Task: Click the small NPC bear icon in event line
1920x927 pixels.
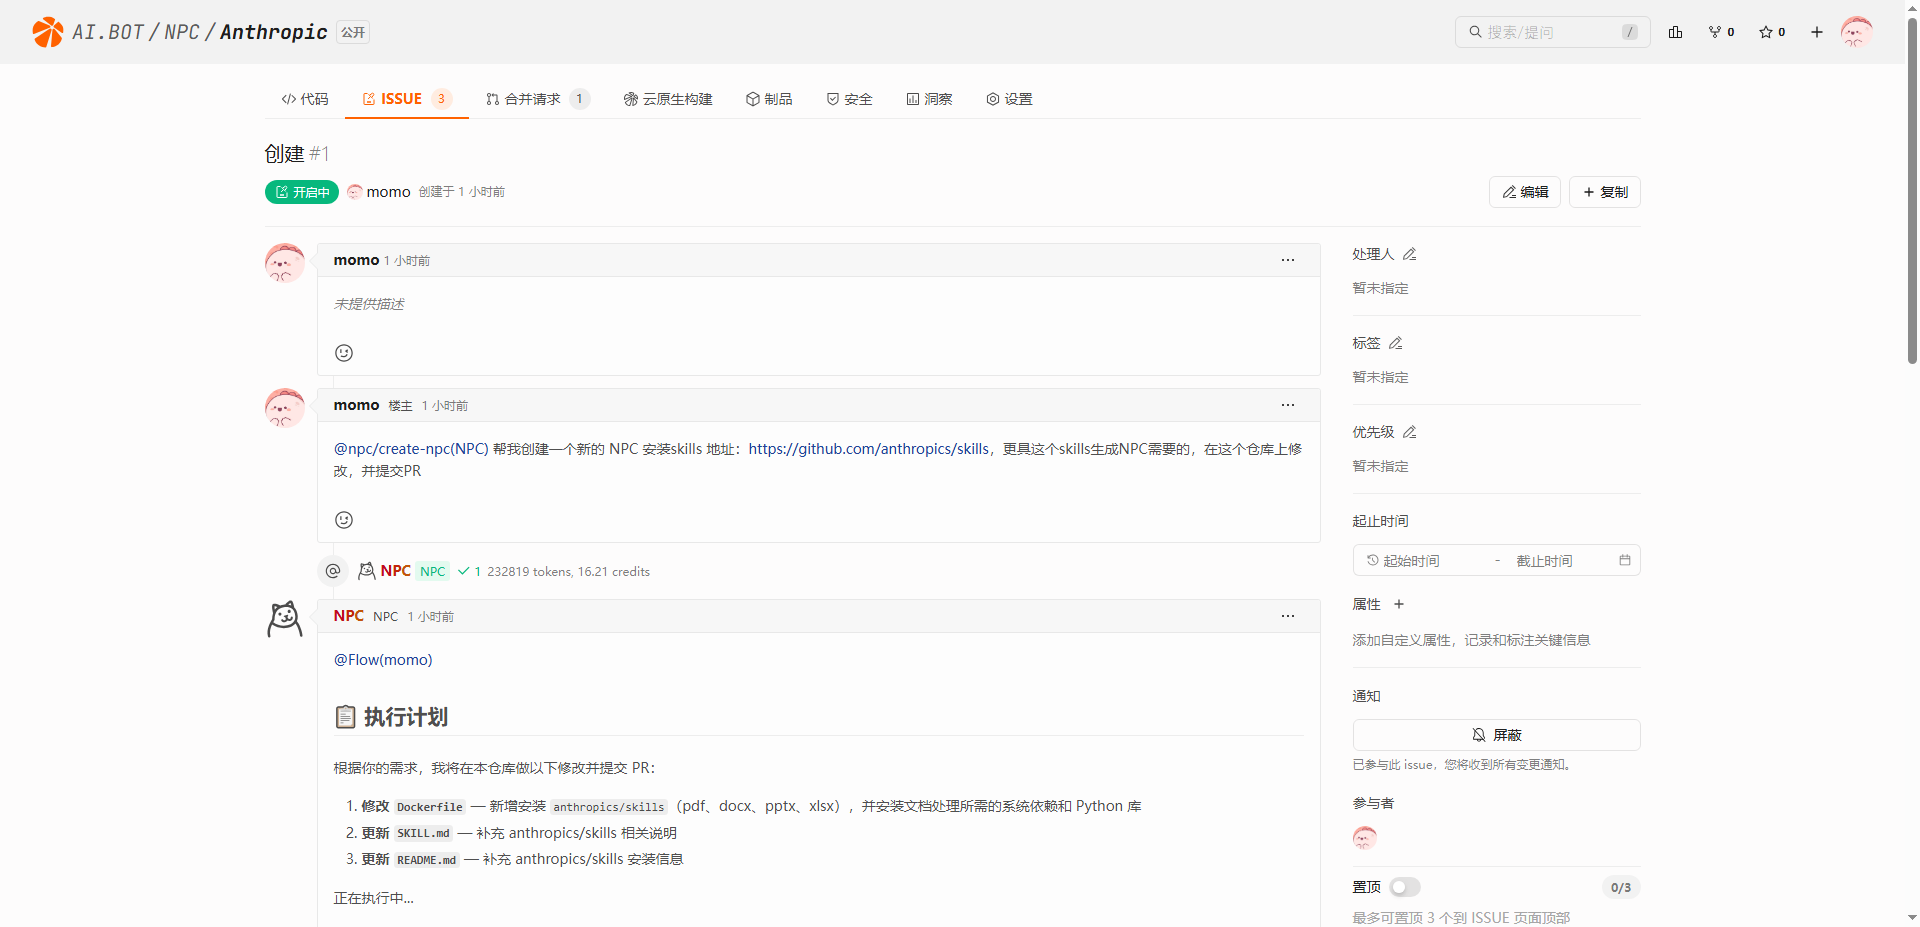Action: pyautogui.click(x=367, y=571)
